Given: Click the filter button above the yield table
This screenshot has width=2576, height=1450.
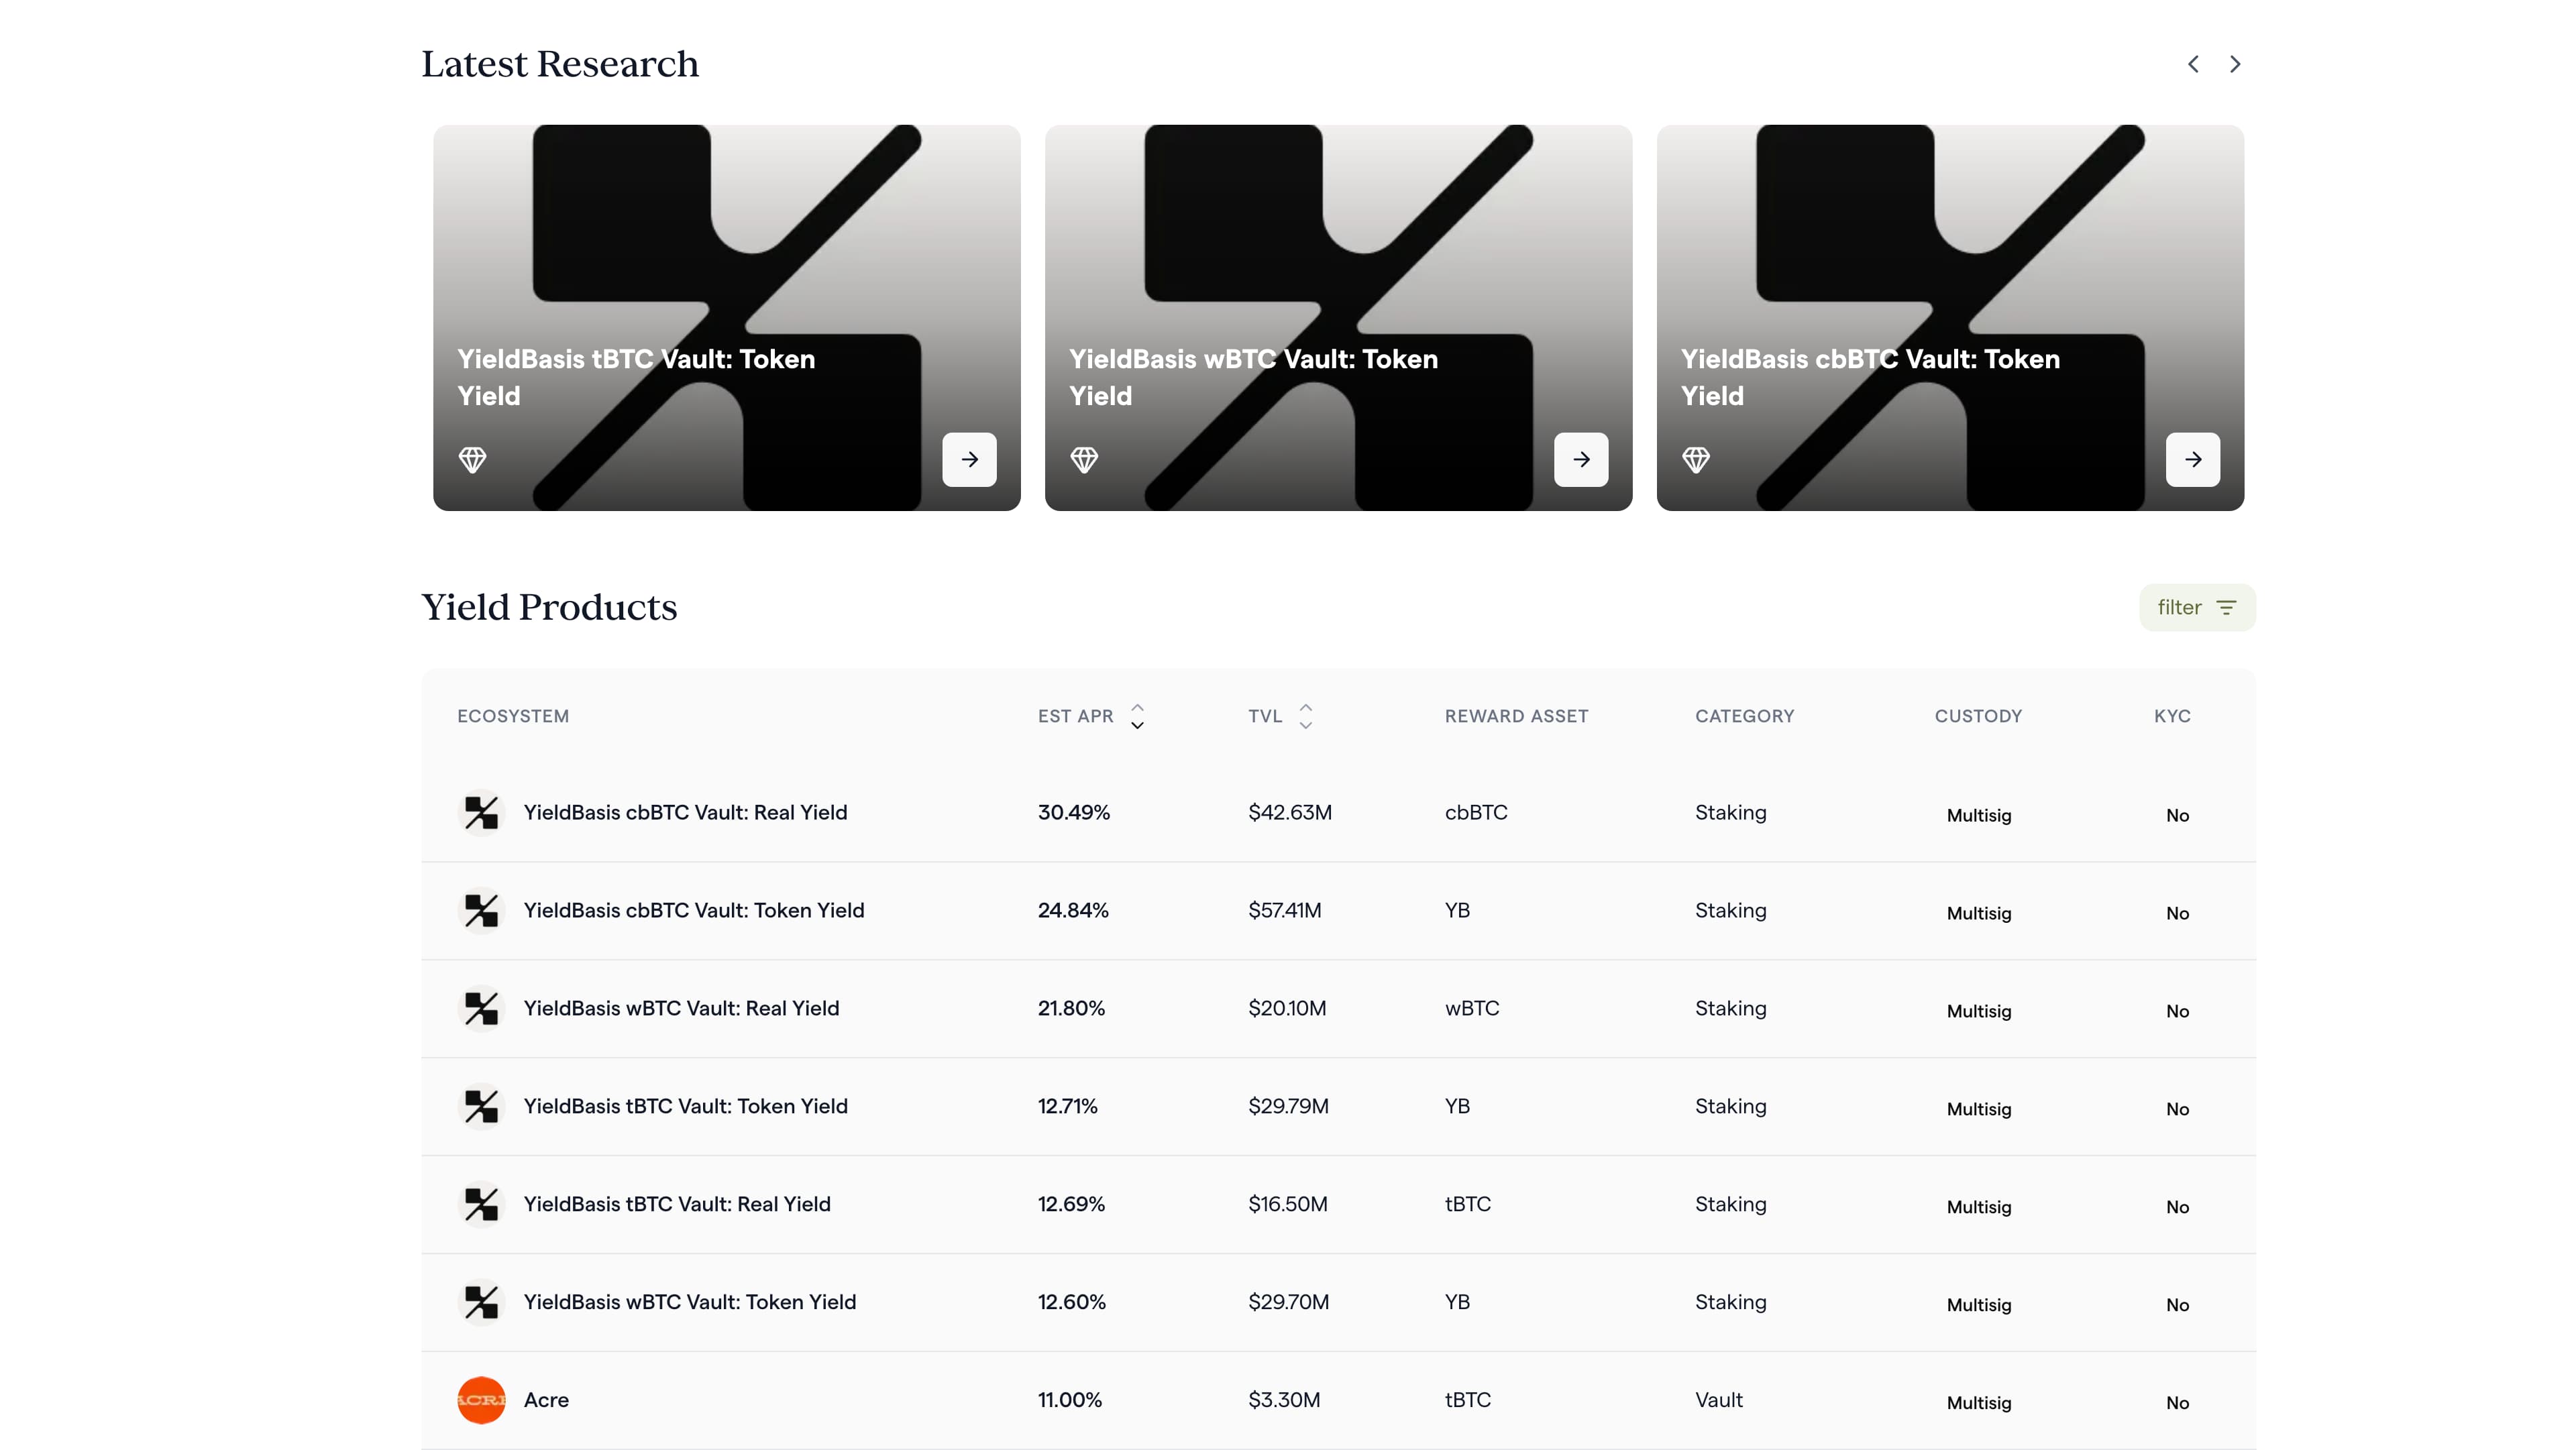Looking at the screenshot, I should coord(2196,607).
